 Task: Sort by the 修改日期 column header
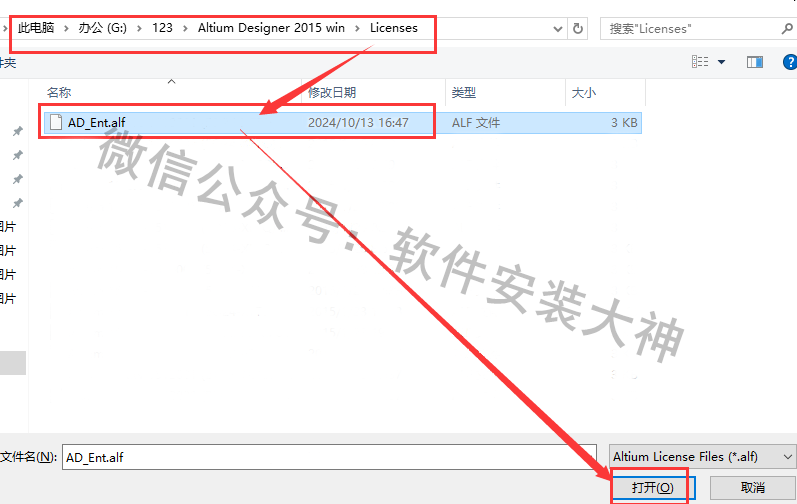tap(331, 92)
